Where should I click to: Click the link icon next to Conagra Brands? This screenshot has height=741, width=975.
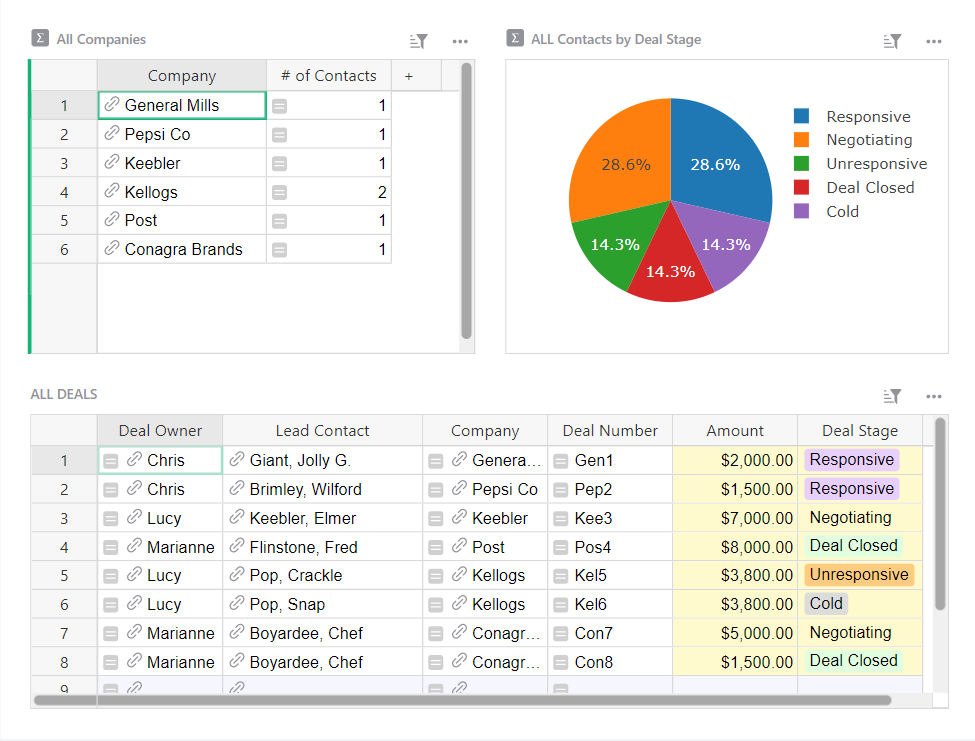click(110, 248)
